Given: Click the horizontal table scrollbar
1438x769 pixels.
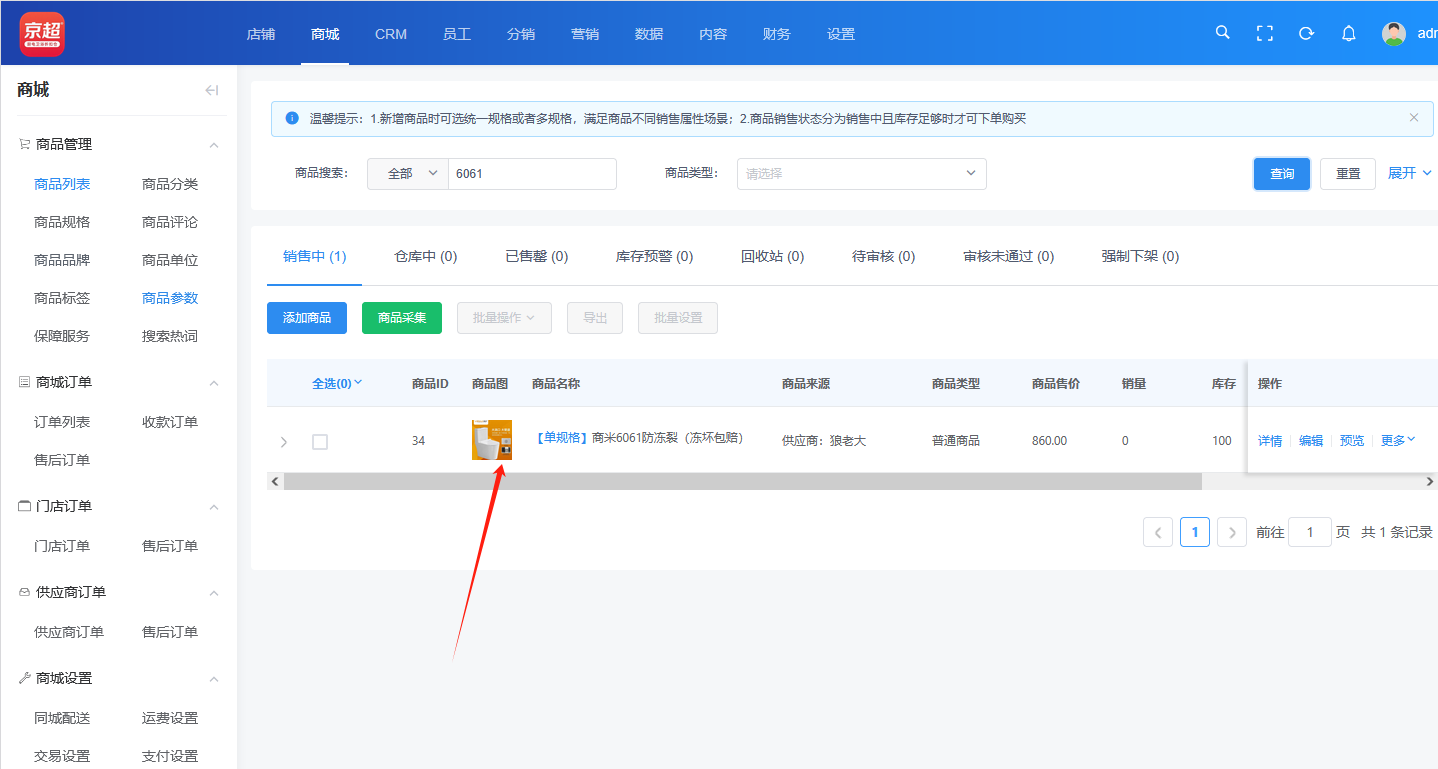Looking at the screenshot, I should tap(742, 482).
